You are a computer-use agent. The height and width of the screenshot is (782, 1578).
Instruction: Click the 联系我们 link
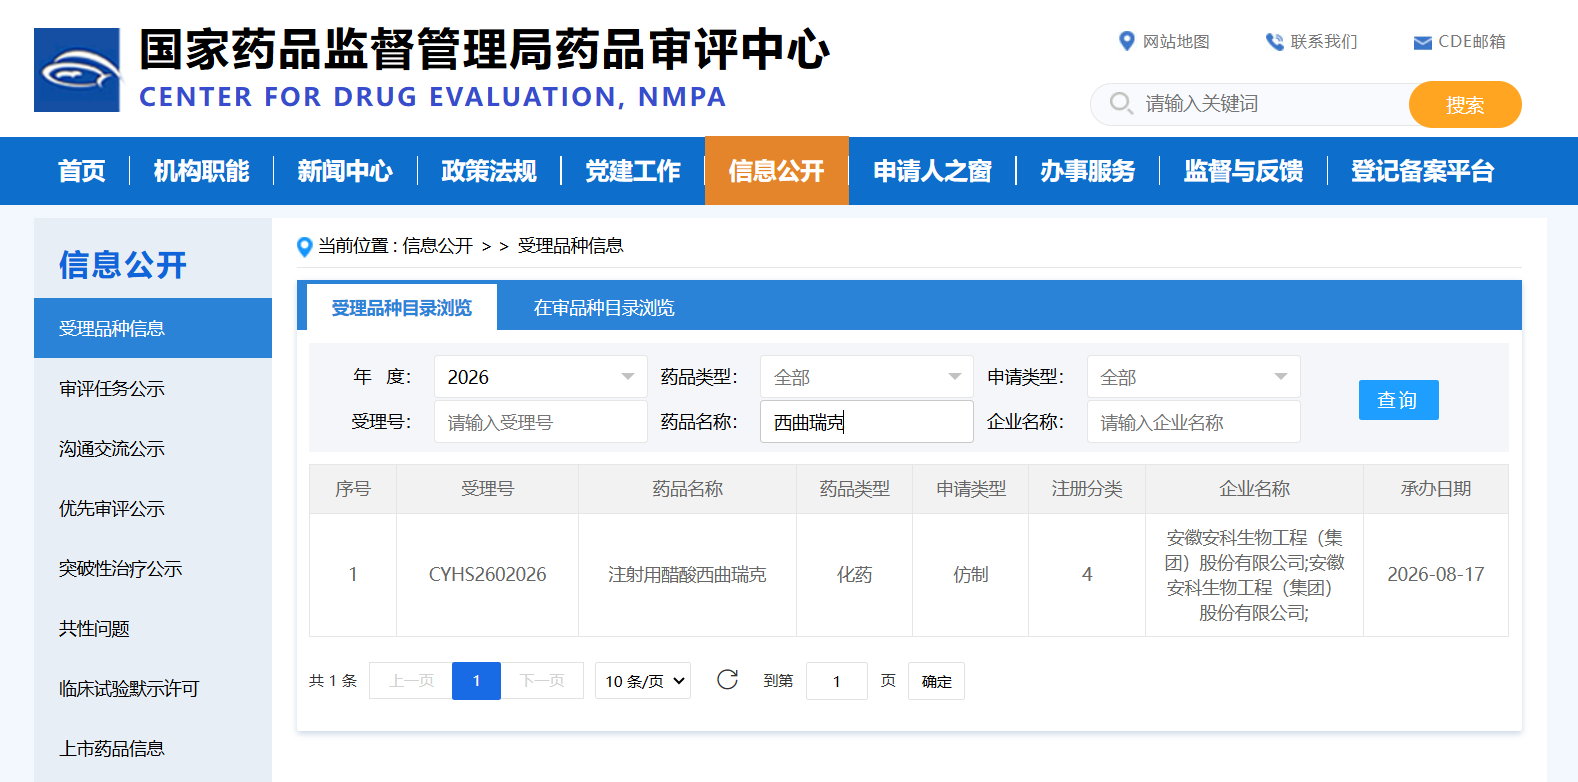pyautogui.click(x=1324, y=42)
